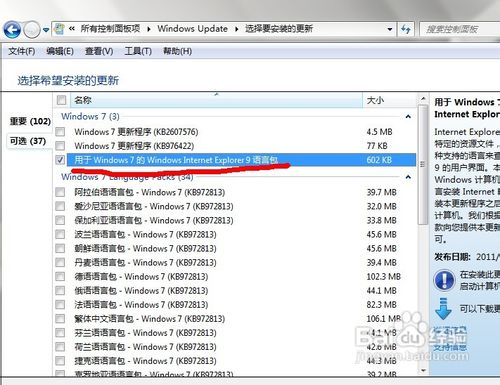
Task: Check the KB976422 update checkbox
Action: click(60, 146)
